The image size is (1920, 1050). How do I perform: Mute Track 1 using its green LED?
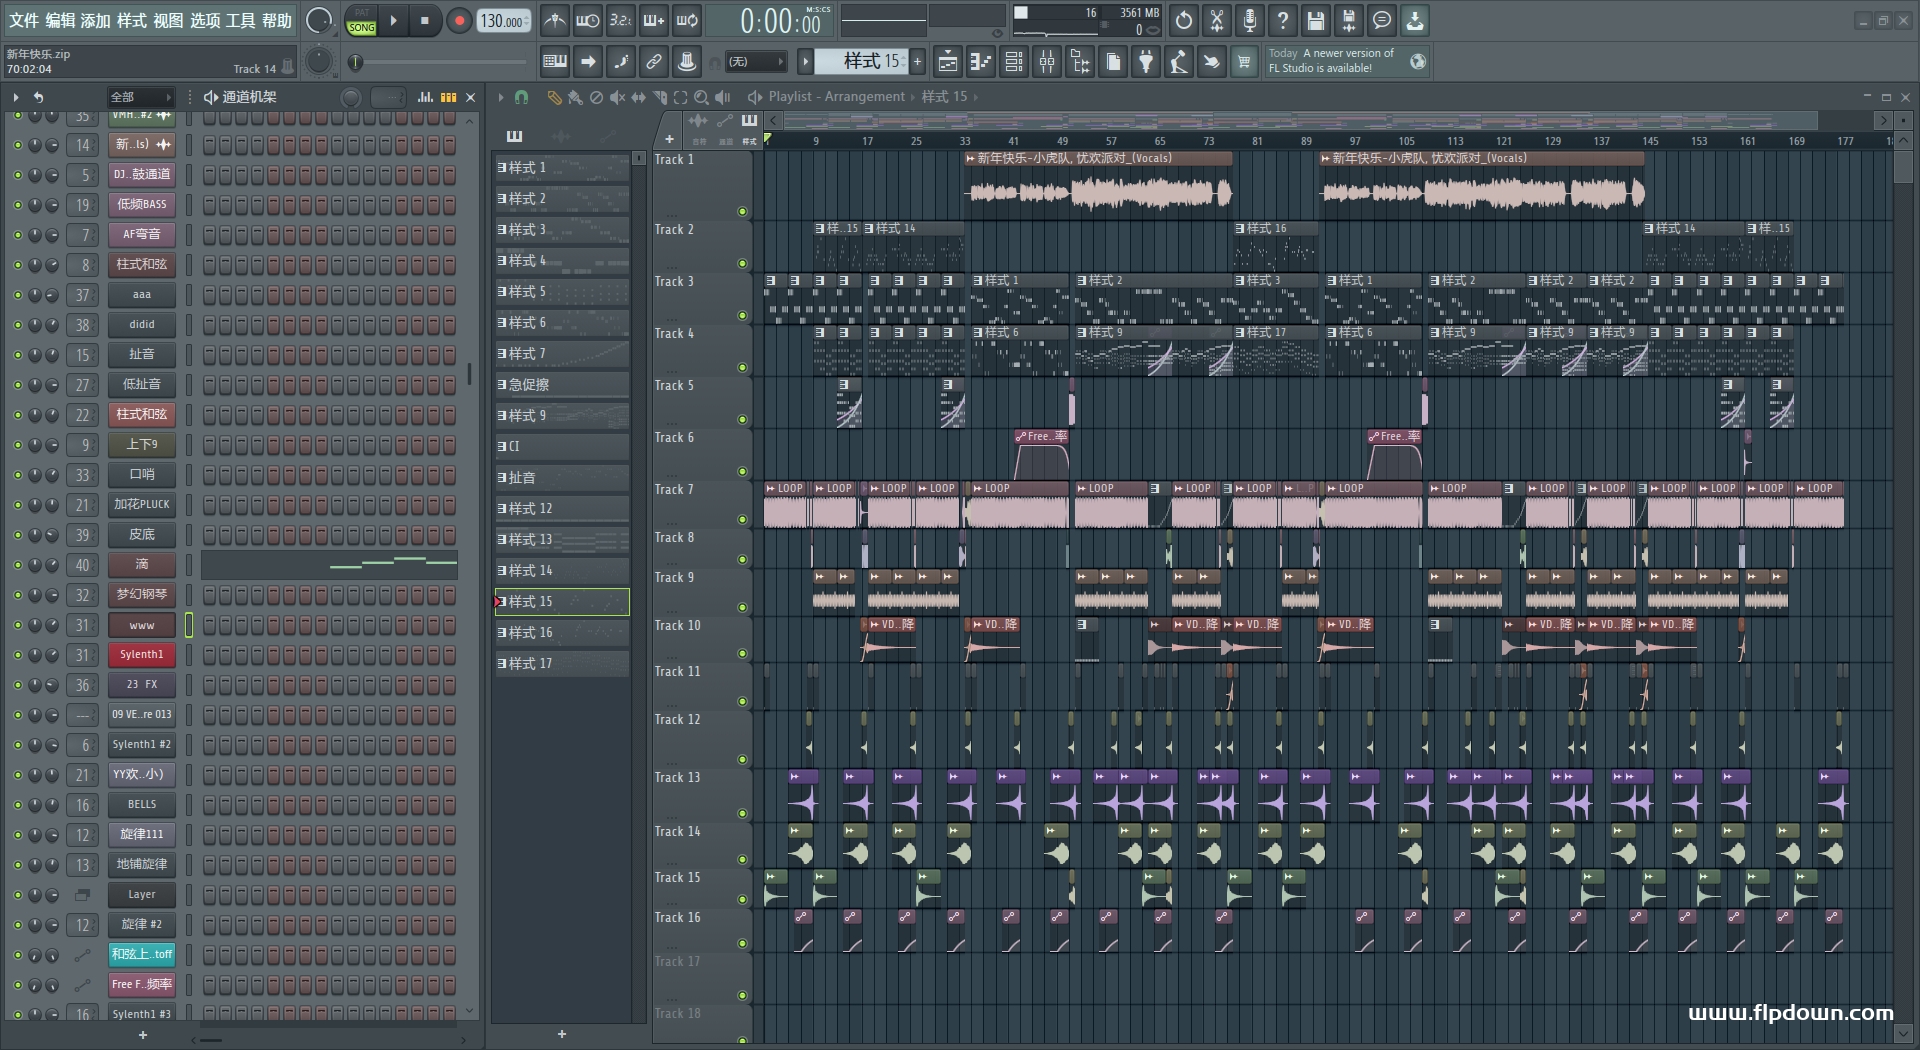click(742, 211)
